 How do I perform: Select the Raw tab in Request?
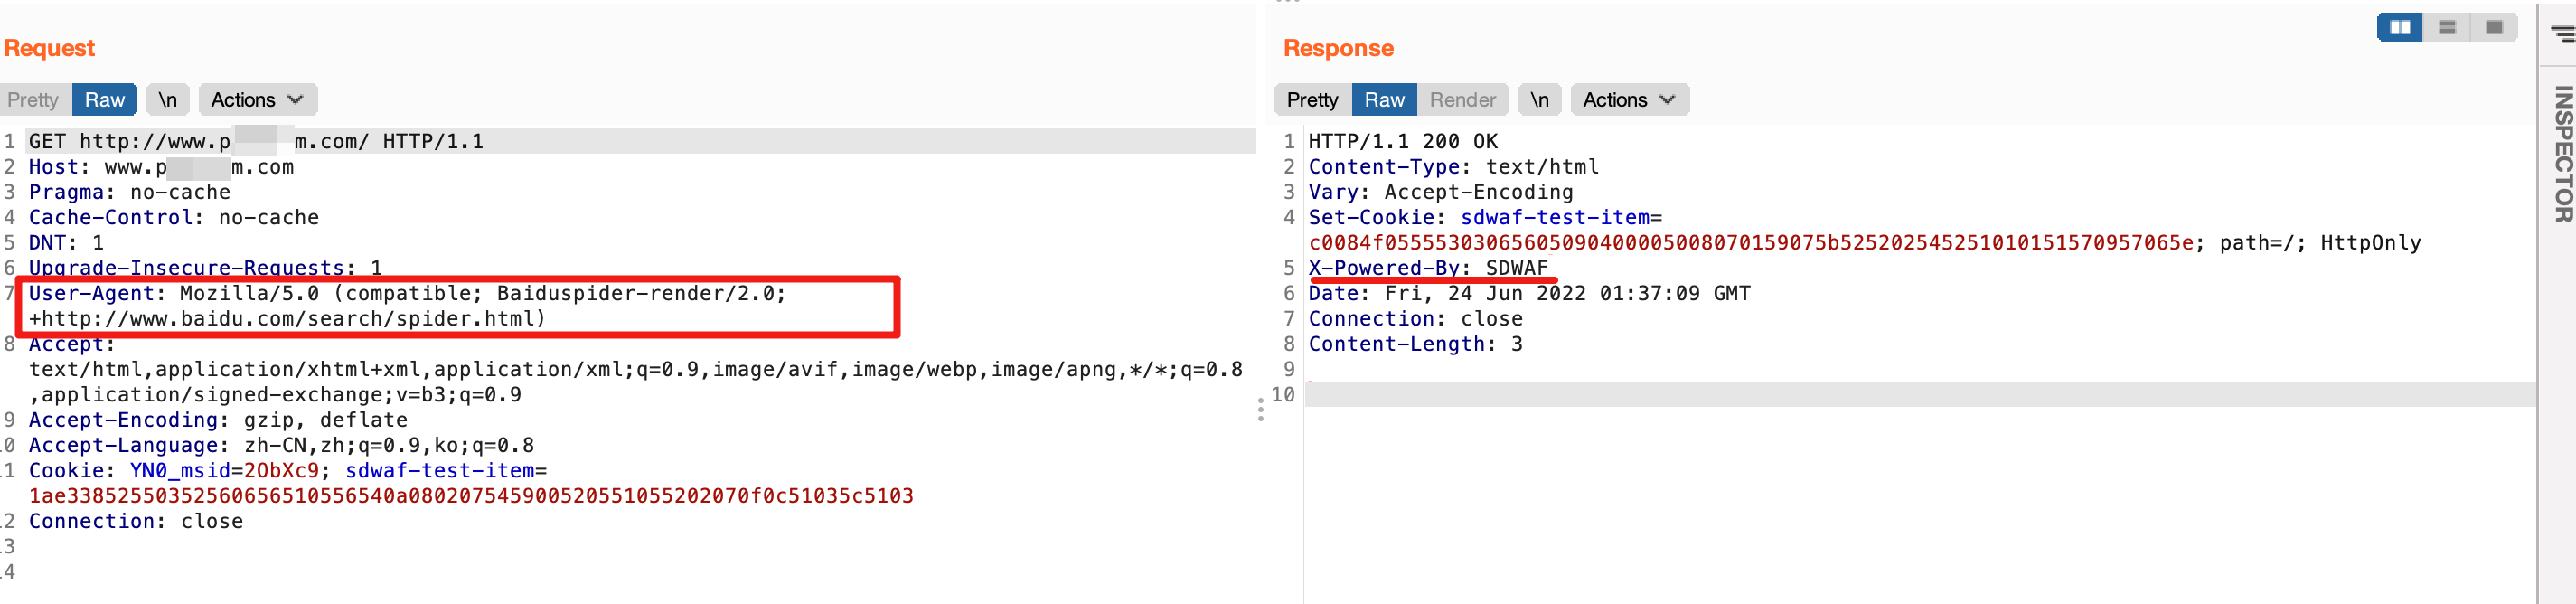coord(105,100)
